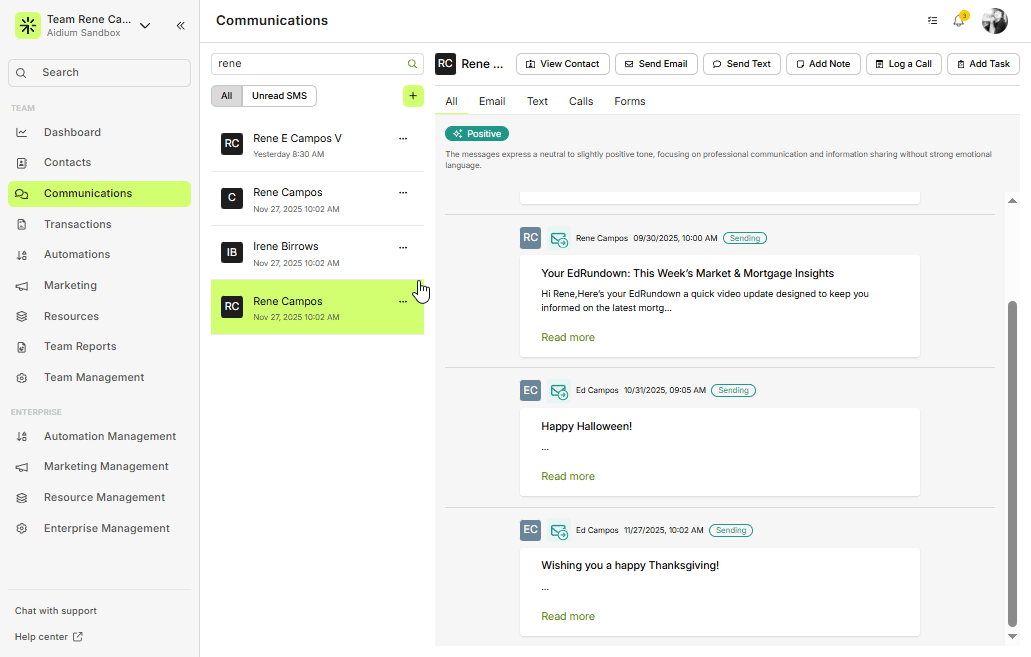This screenshot has height=657, width=1031.
Task: Click the Add Task button
Action: click(983, 64)
